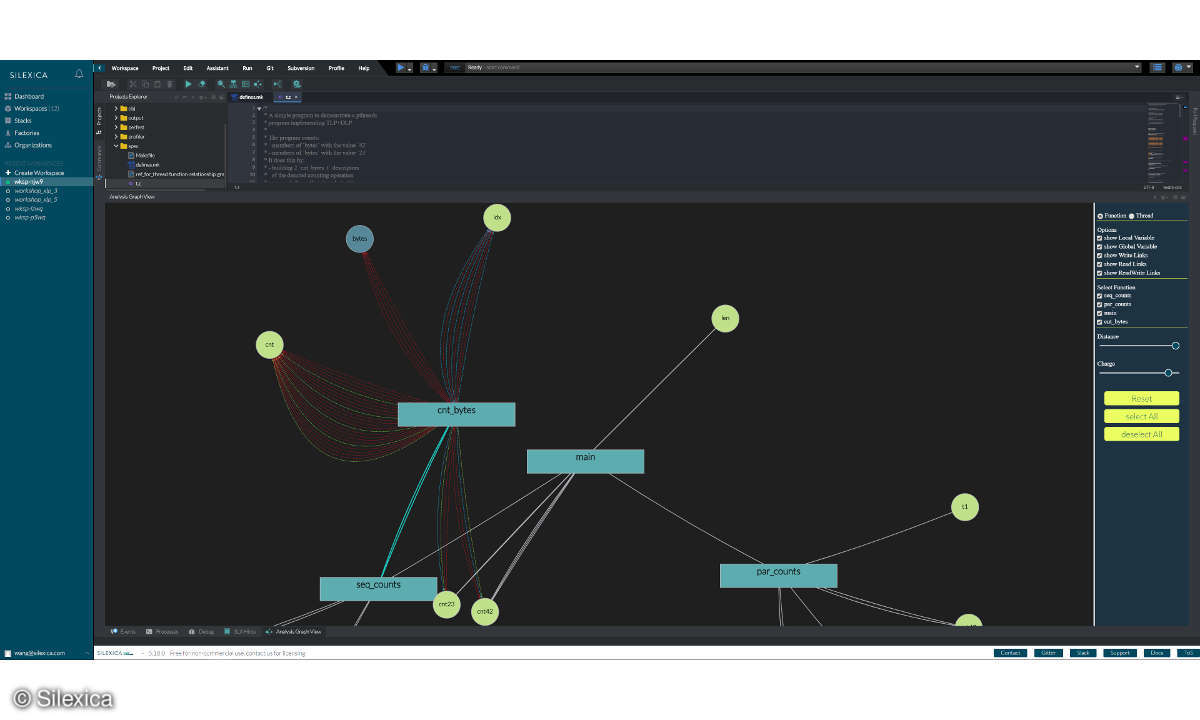This screenshot has width=1200, height=720.
Task: Click the green run toolbar icon
Action: pos(189,84)
